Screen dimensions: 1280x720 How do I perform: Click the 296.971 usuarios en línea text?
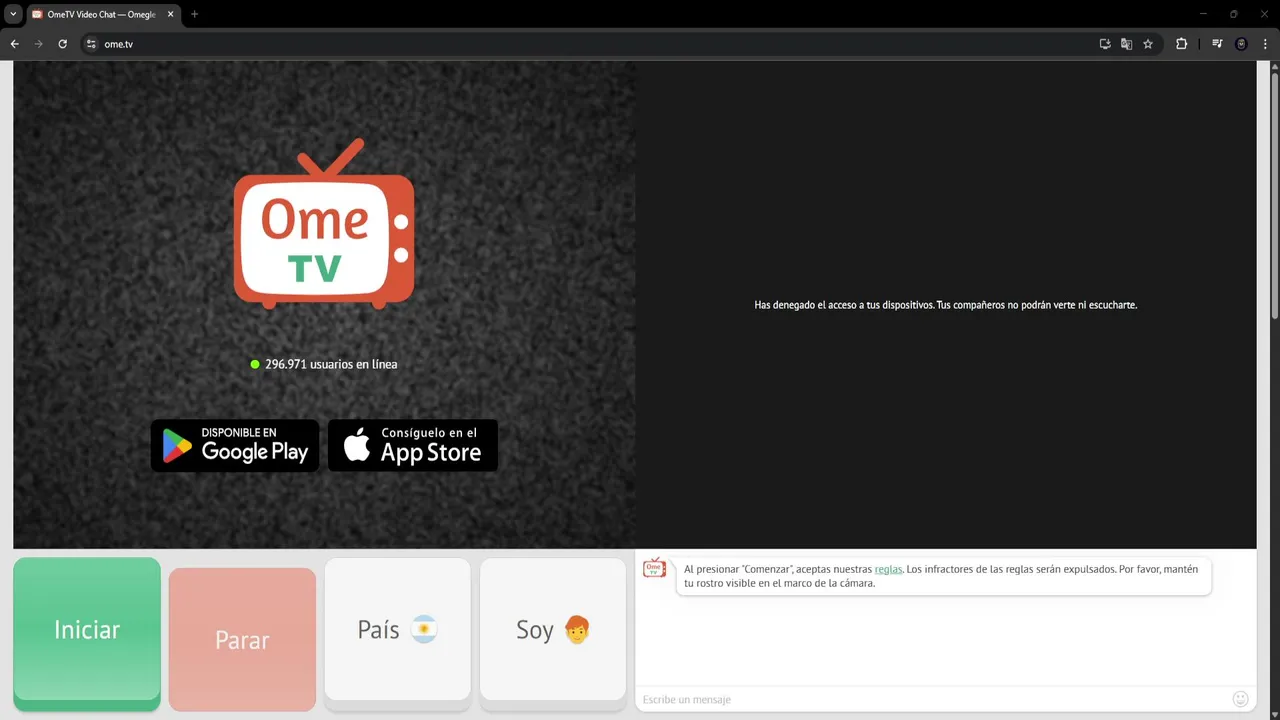pos(331,364)
